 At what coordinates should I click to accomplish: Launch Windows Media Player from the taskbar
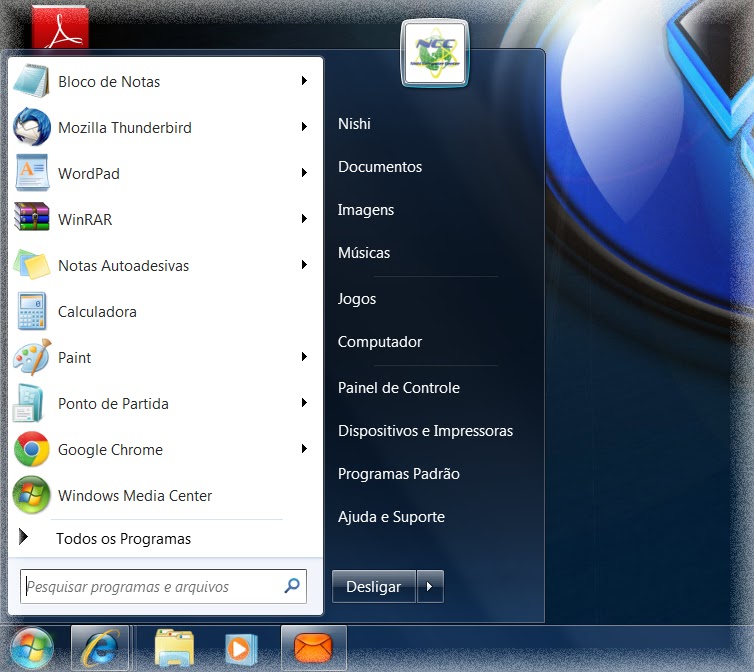[x=241, y=649]
